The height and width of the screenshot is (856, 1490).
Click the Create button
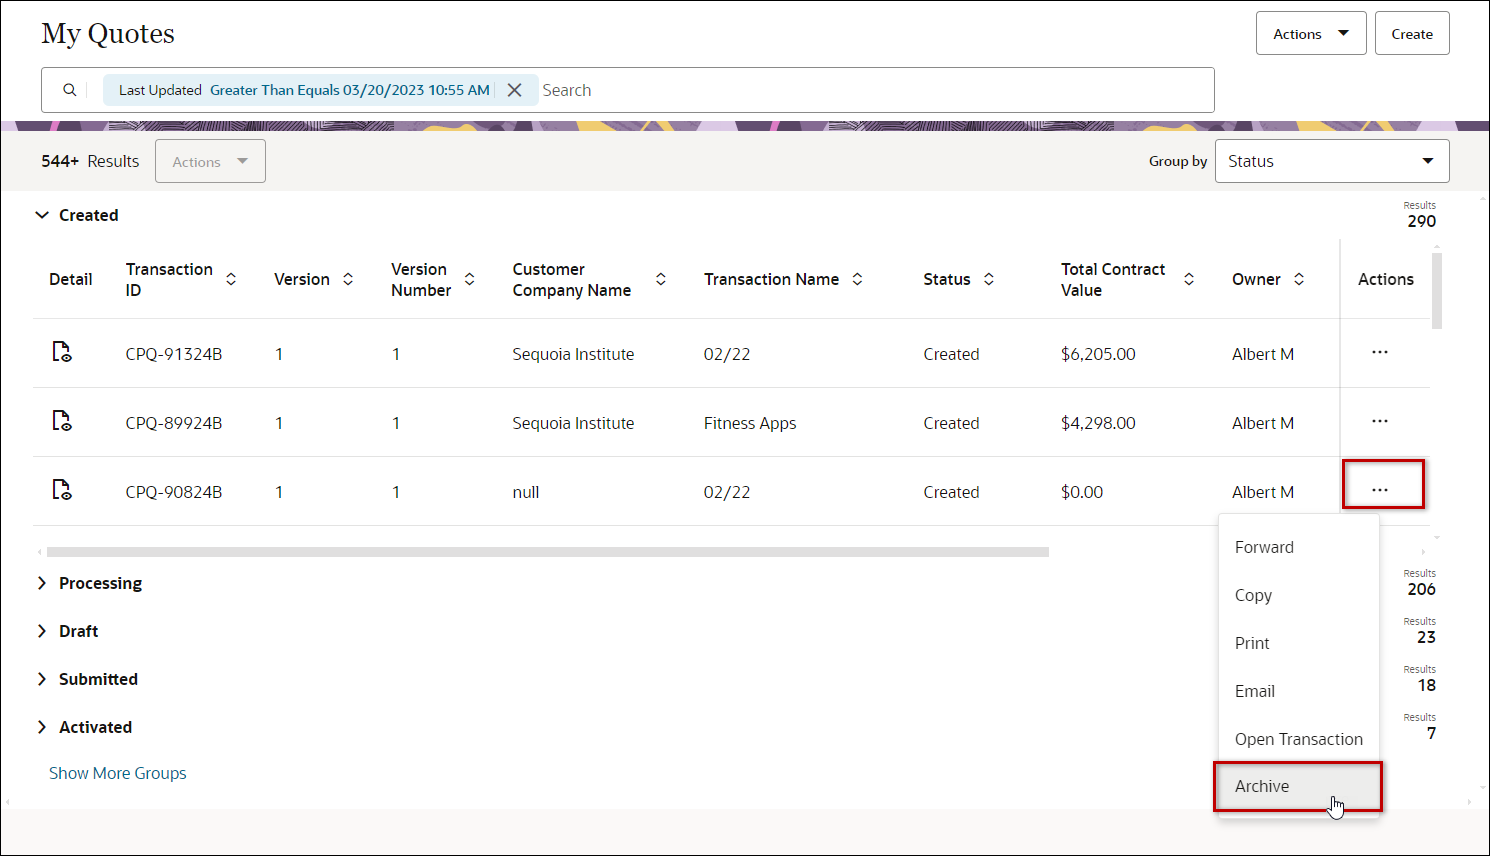coord(1412,32)
